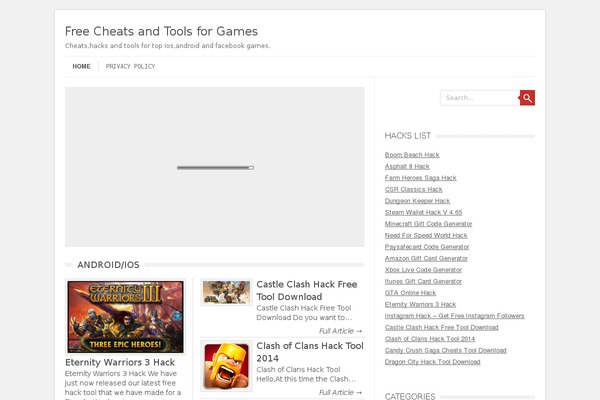
Task: Open the Boom Beach Hack link
Action: tap(412, 155)
